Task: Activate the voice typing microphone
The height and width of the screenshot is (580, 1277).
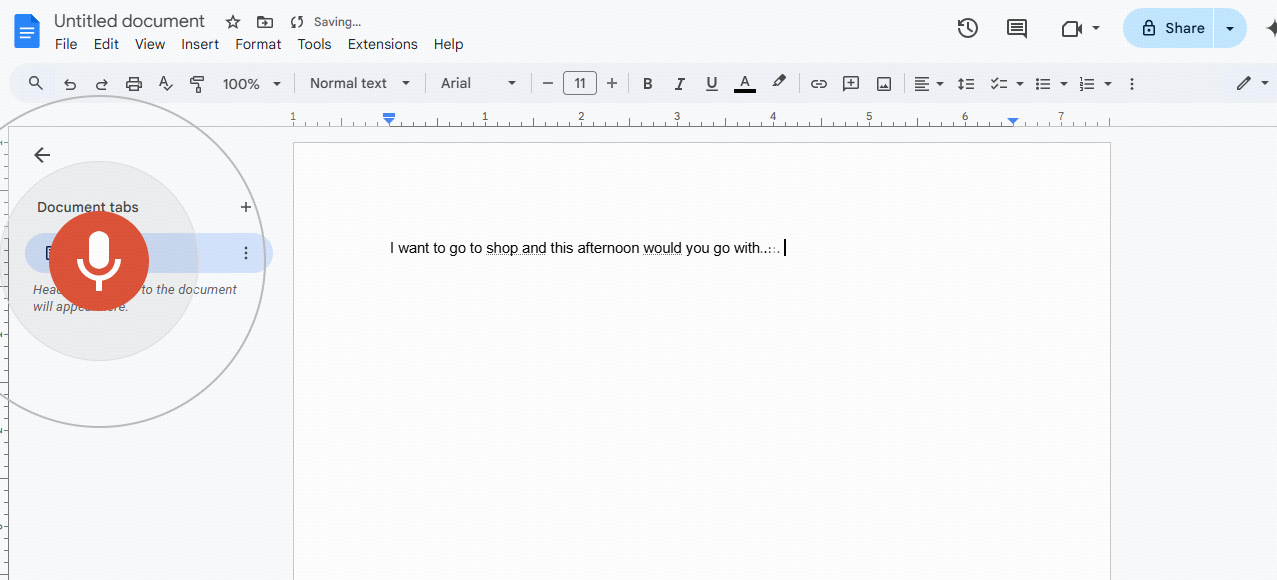Action: pyautogui.click(x=98, y=261)
